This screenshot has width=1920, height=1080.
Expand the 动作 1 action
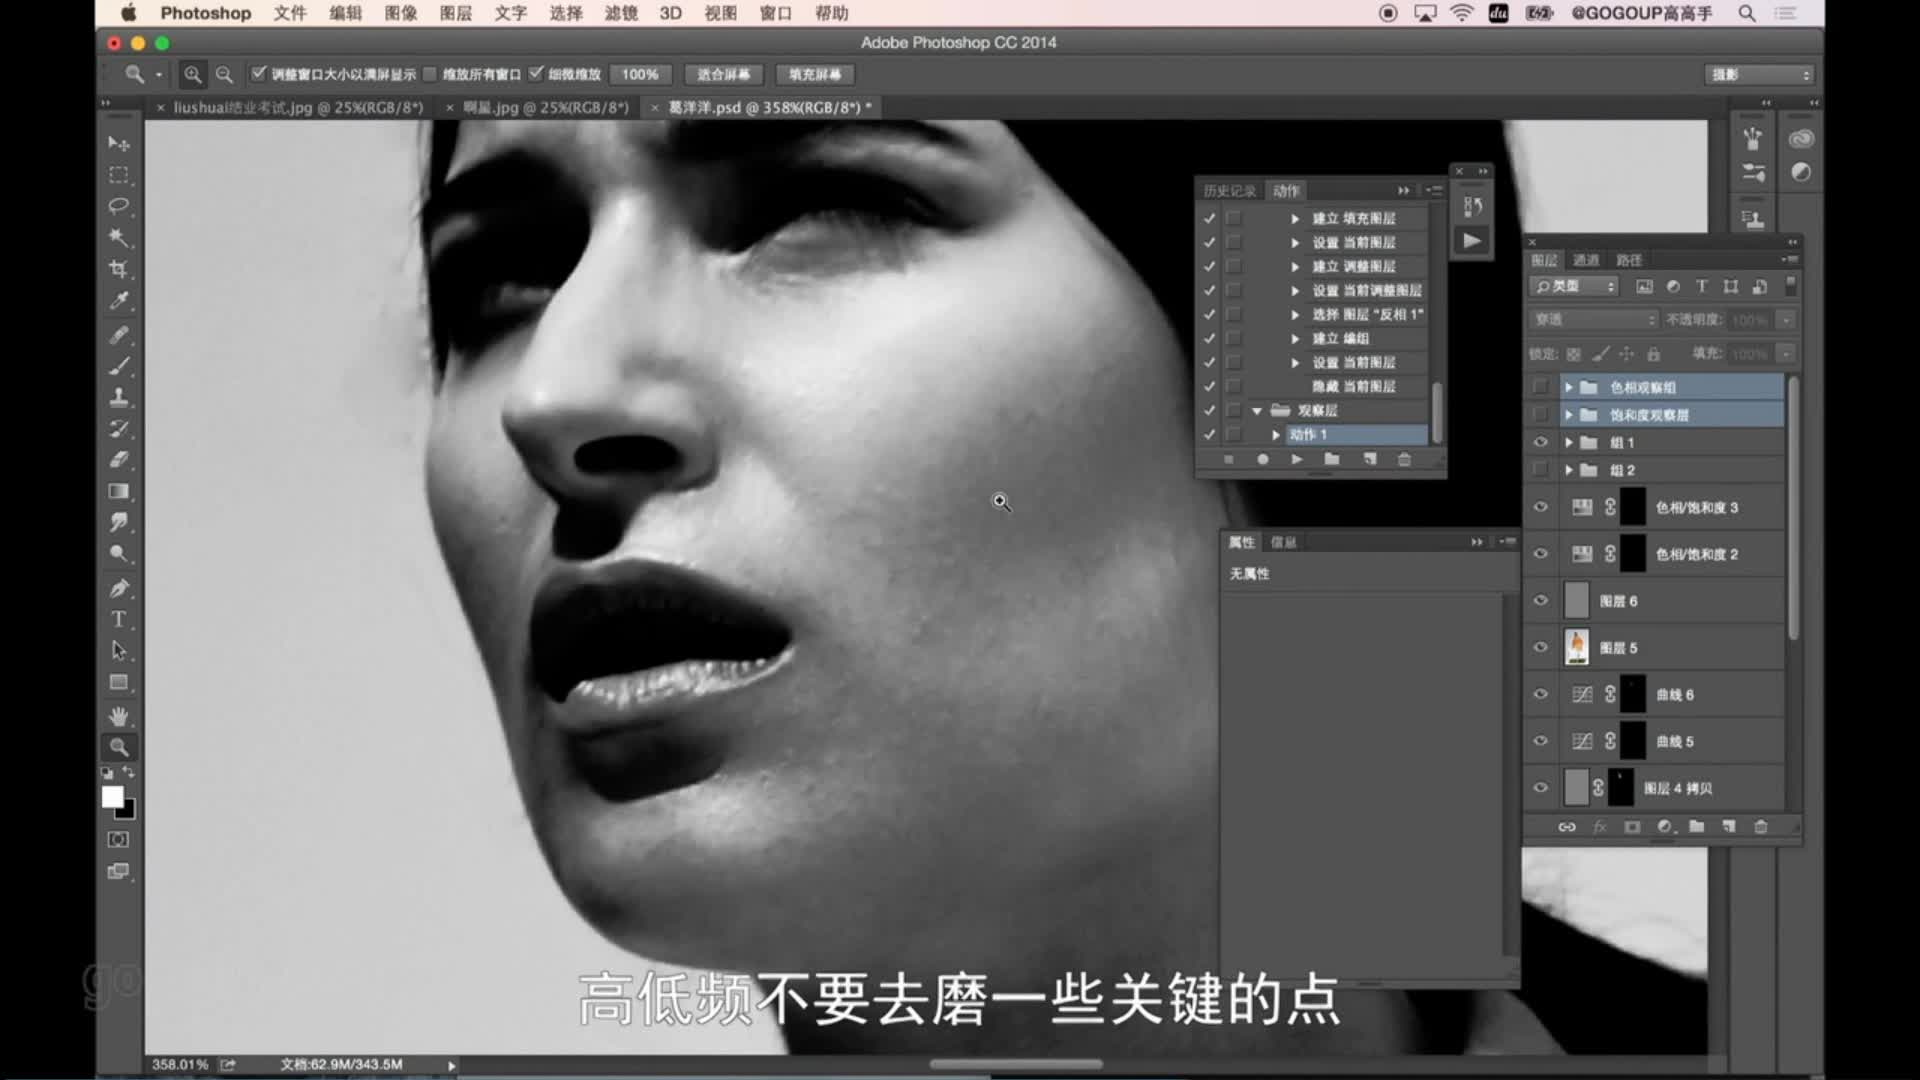point(1276,435)
